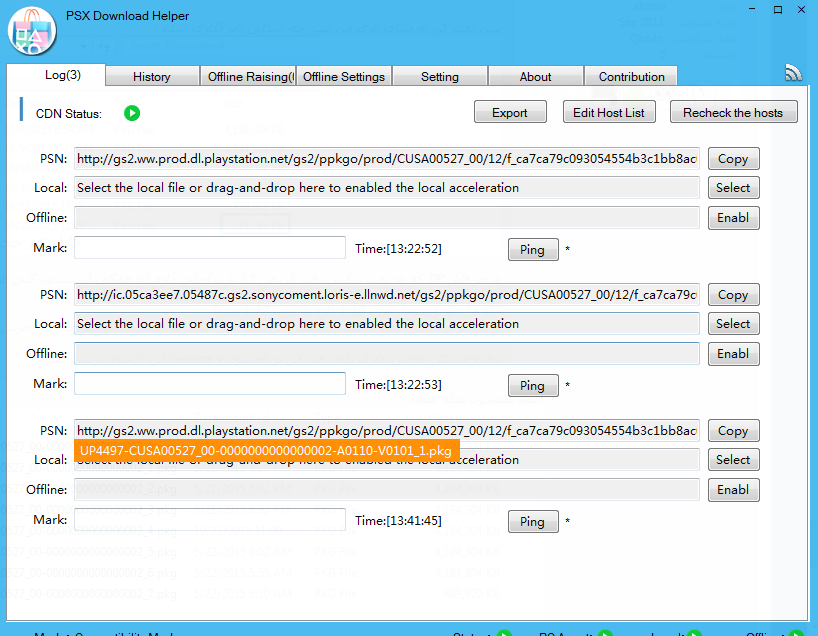Open the Offline Raising tab
The image size is (818, 636).
[250, 77]
